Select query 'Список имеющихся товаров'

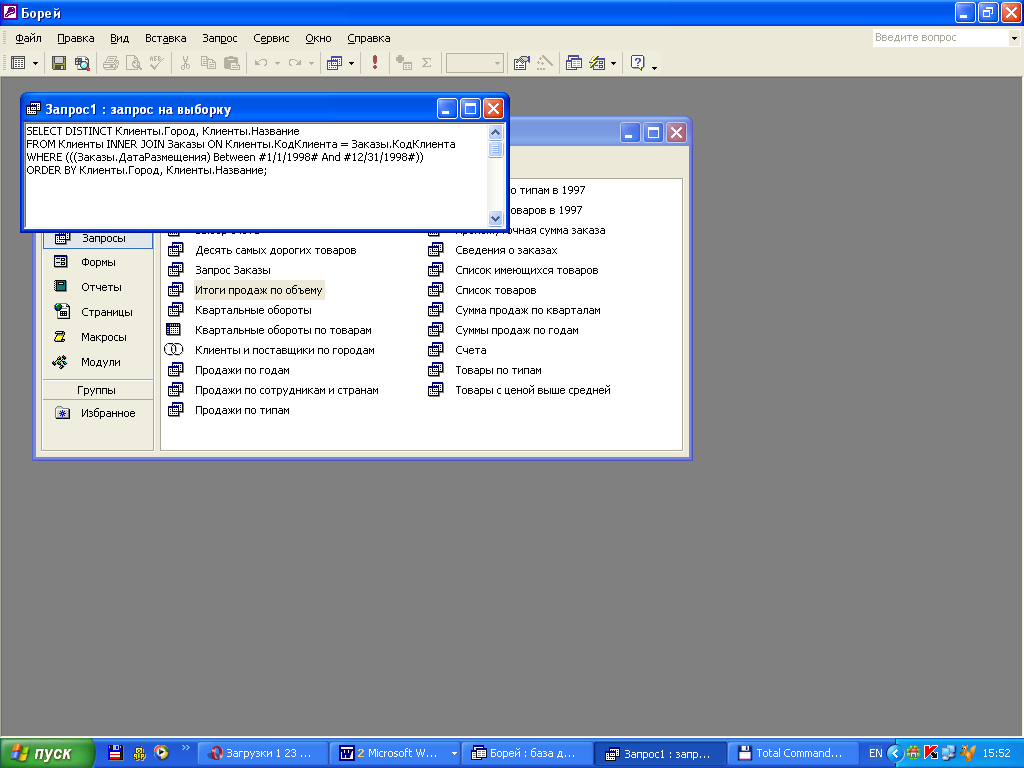(x=526, y=270)
